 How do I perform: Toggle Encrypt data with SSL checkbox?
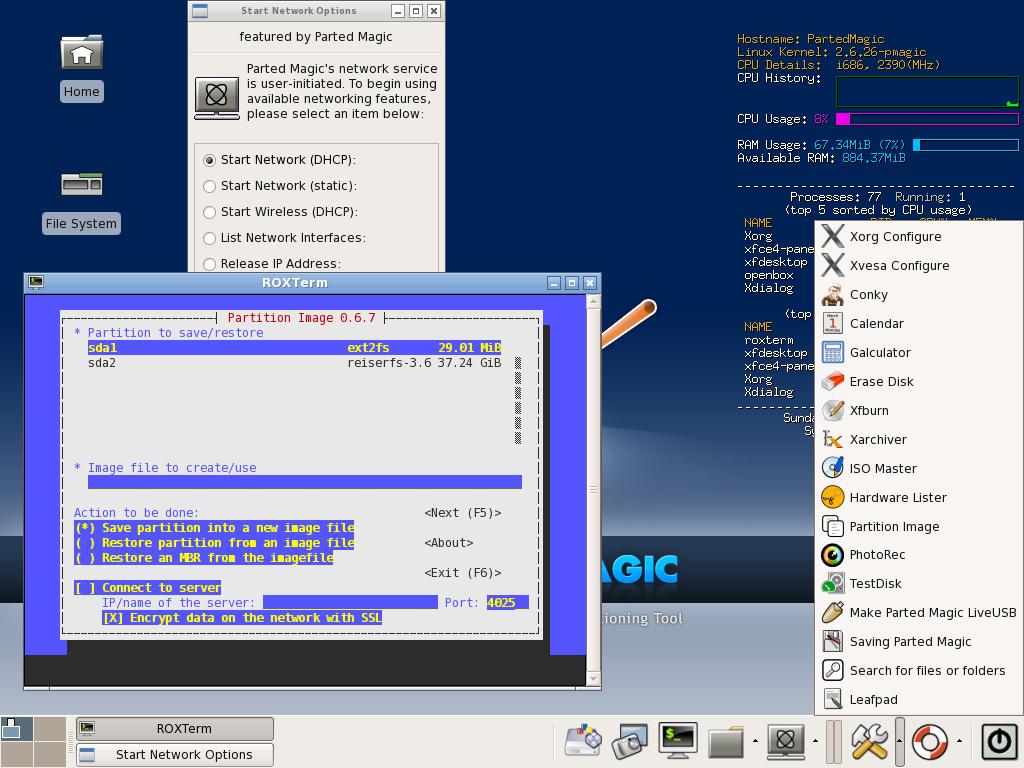pyautogui.click(x=242, y=618)
